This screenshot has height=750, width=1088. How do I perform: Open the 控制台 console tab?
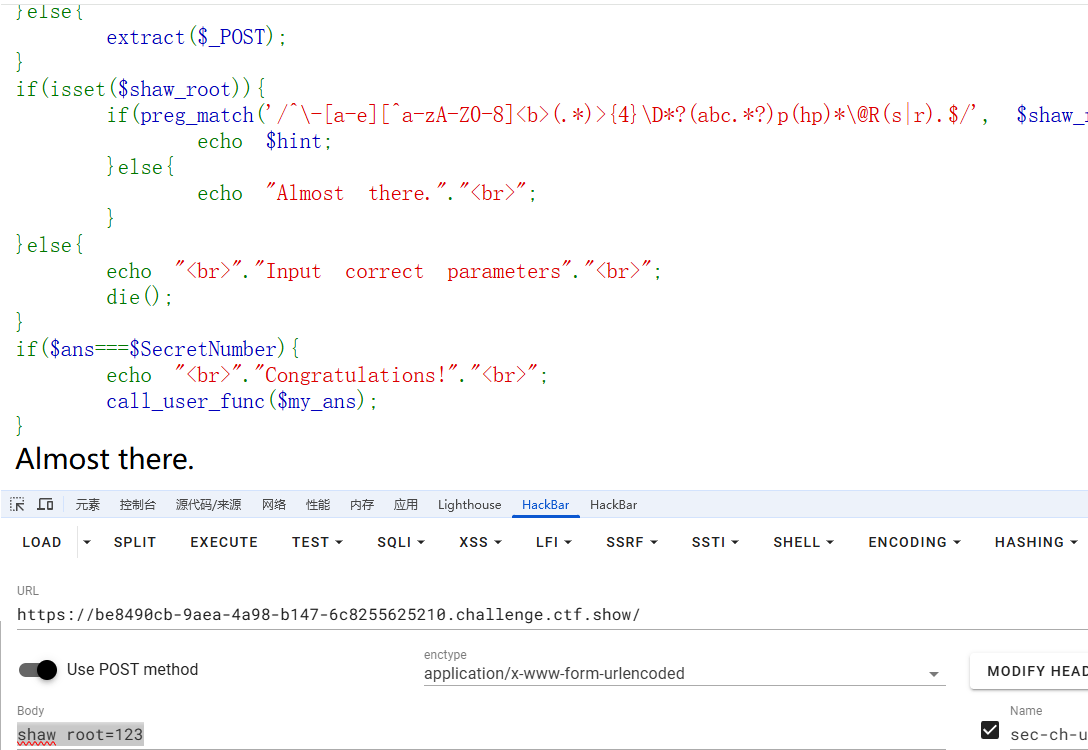click(x=137, y=505)
